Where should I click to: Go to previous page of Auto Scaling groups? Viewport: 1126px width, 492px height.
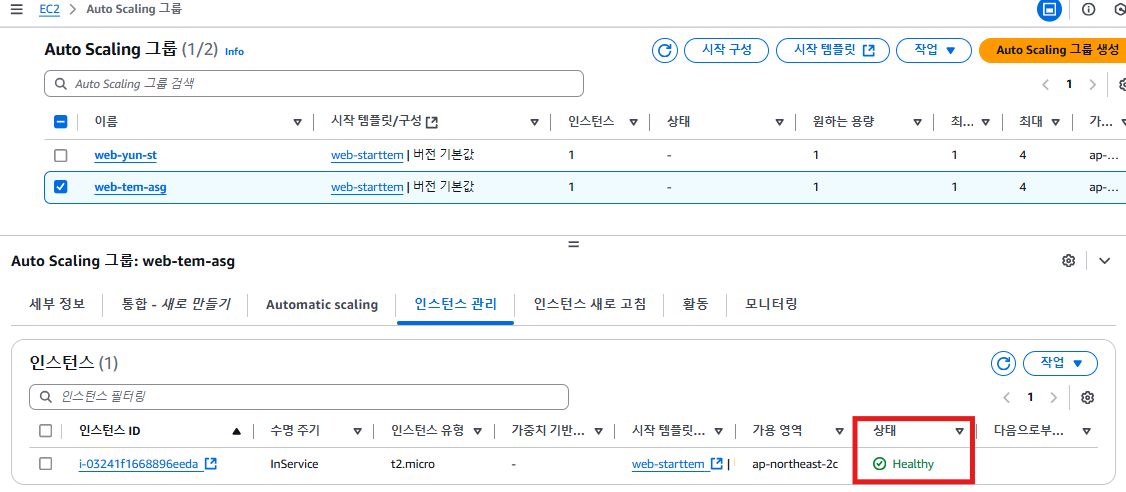1046,84
